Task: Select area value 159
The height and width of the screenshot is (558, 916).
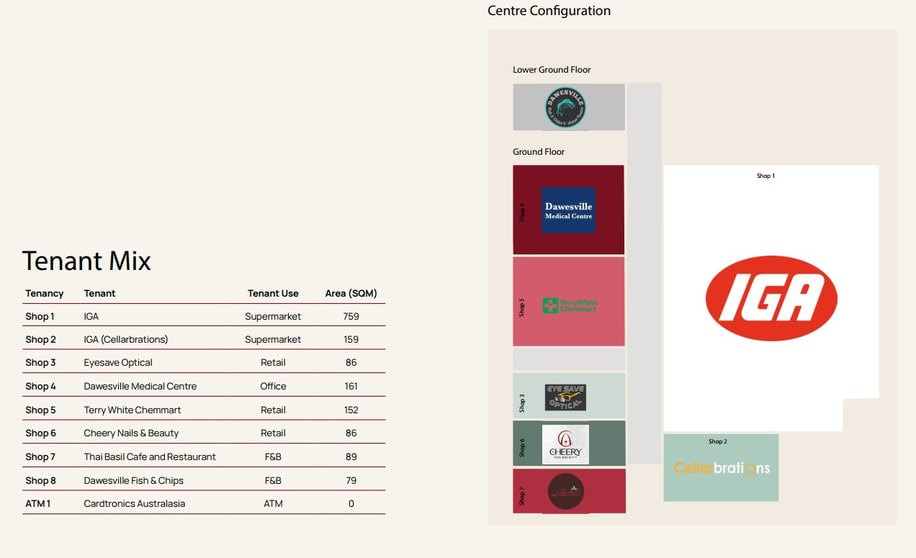Action: coord(351,339)
